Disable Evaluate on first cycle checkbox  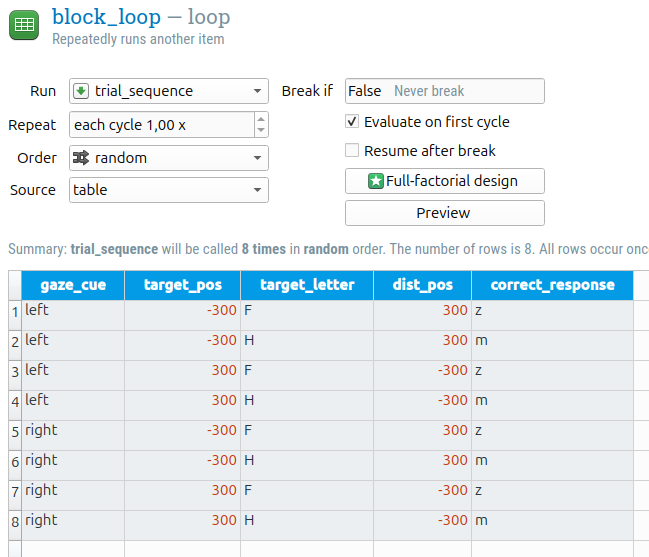[352, 122]
